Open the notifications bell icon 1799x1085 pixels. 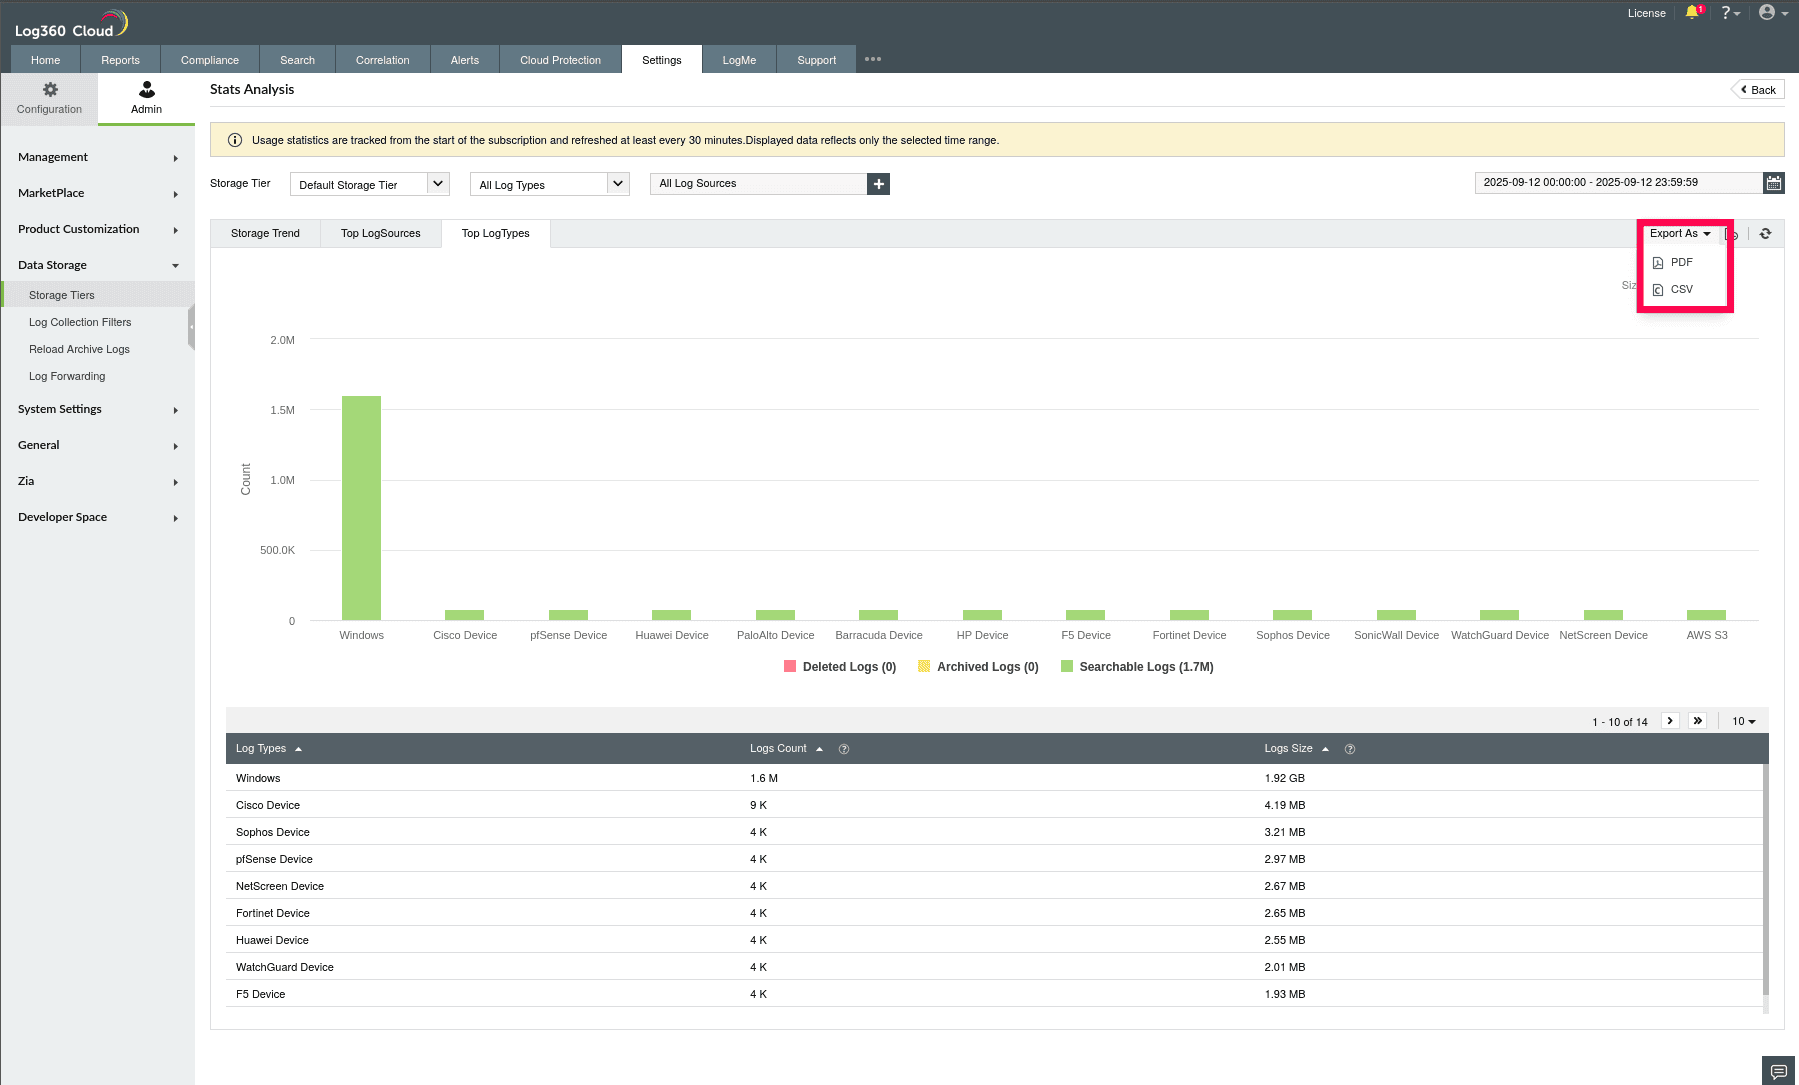[1692, 13]
